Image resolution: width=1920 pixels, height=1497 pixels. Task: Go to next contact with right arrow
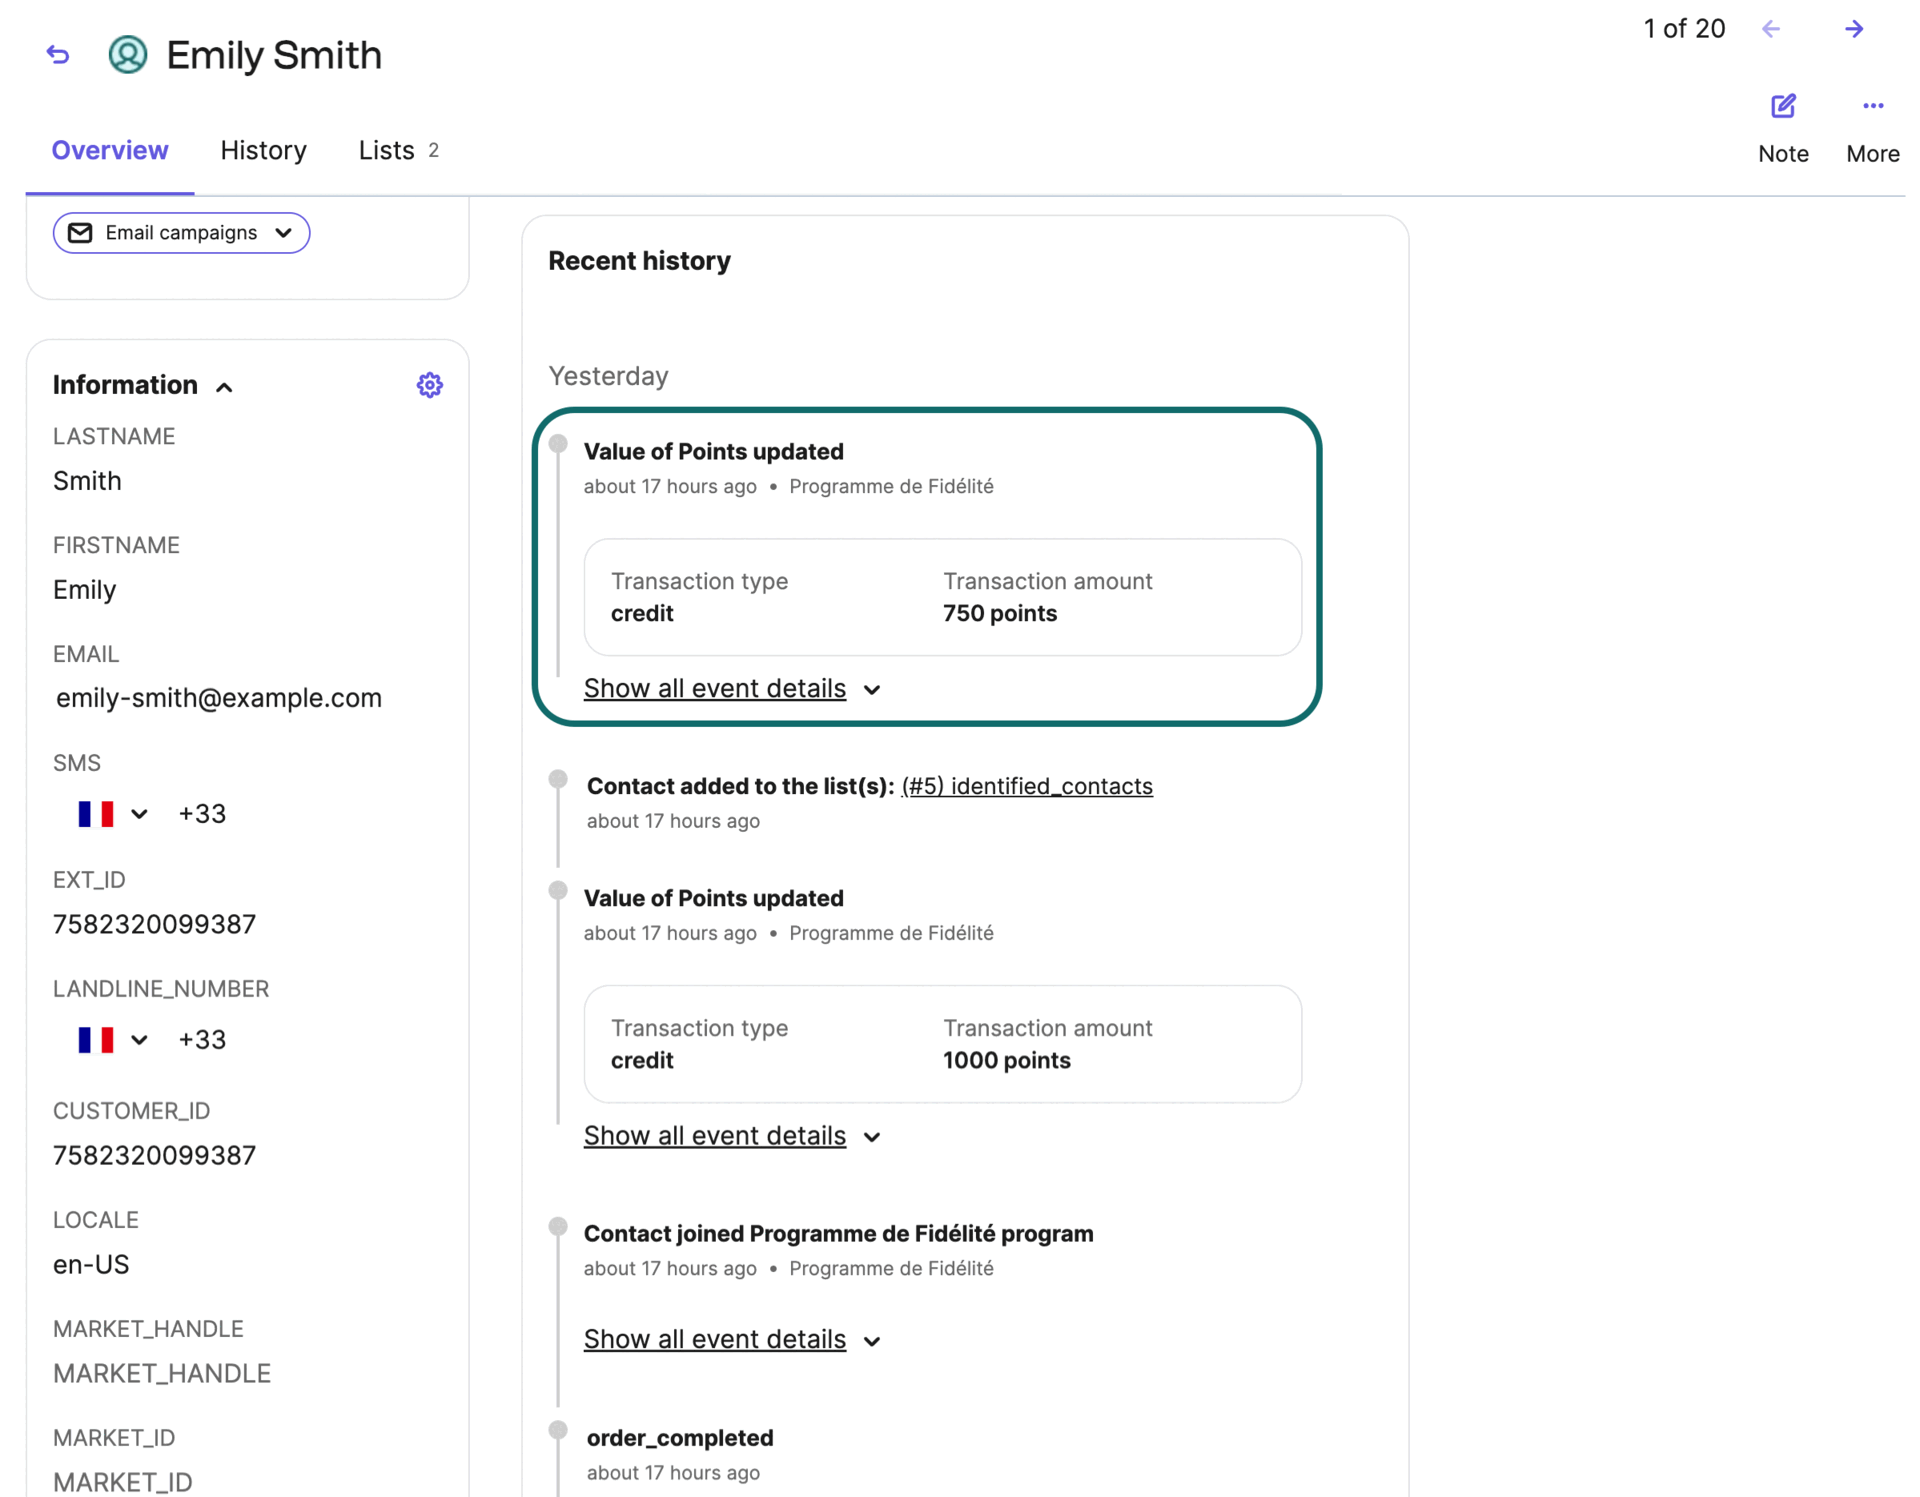1853,29
